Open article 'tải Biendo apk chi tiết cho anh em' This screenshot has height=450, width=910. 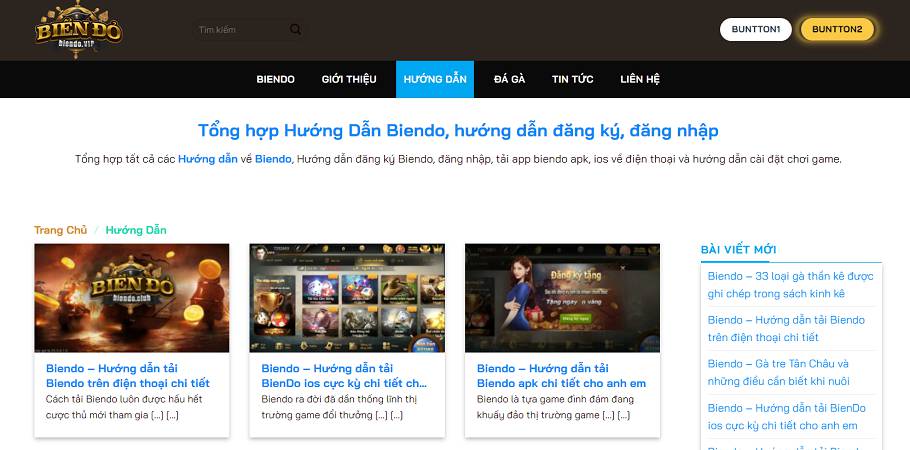click(561, 376)
